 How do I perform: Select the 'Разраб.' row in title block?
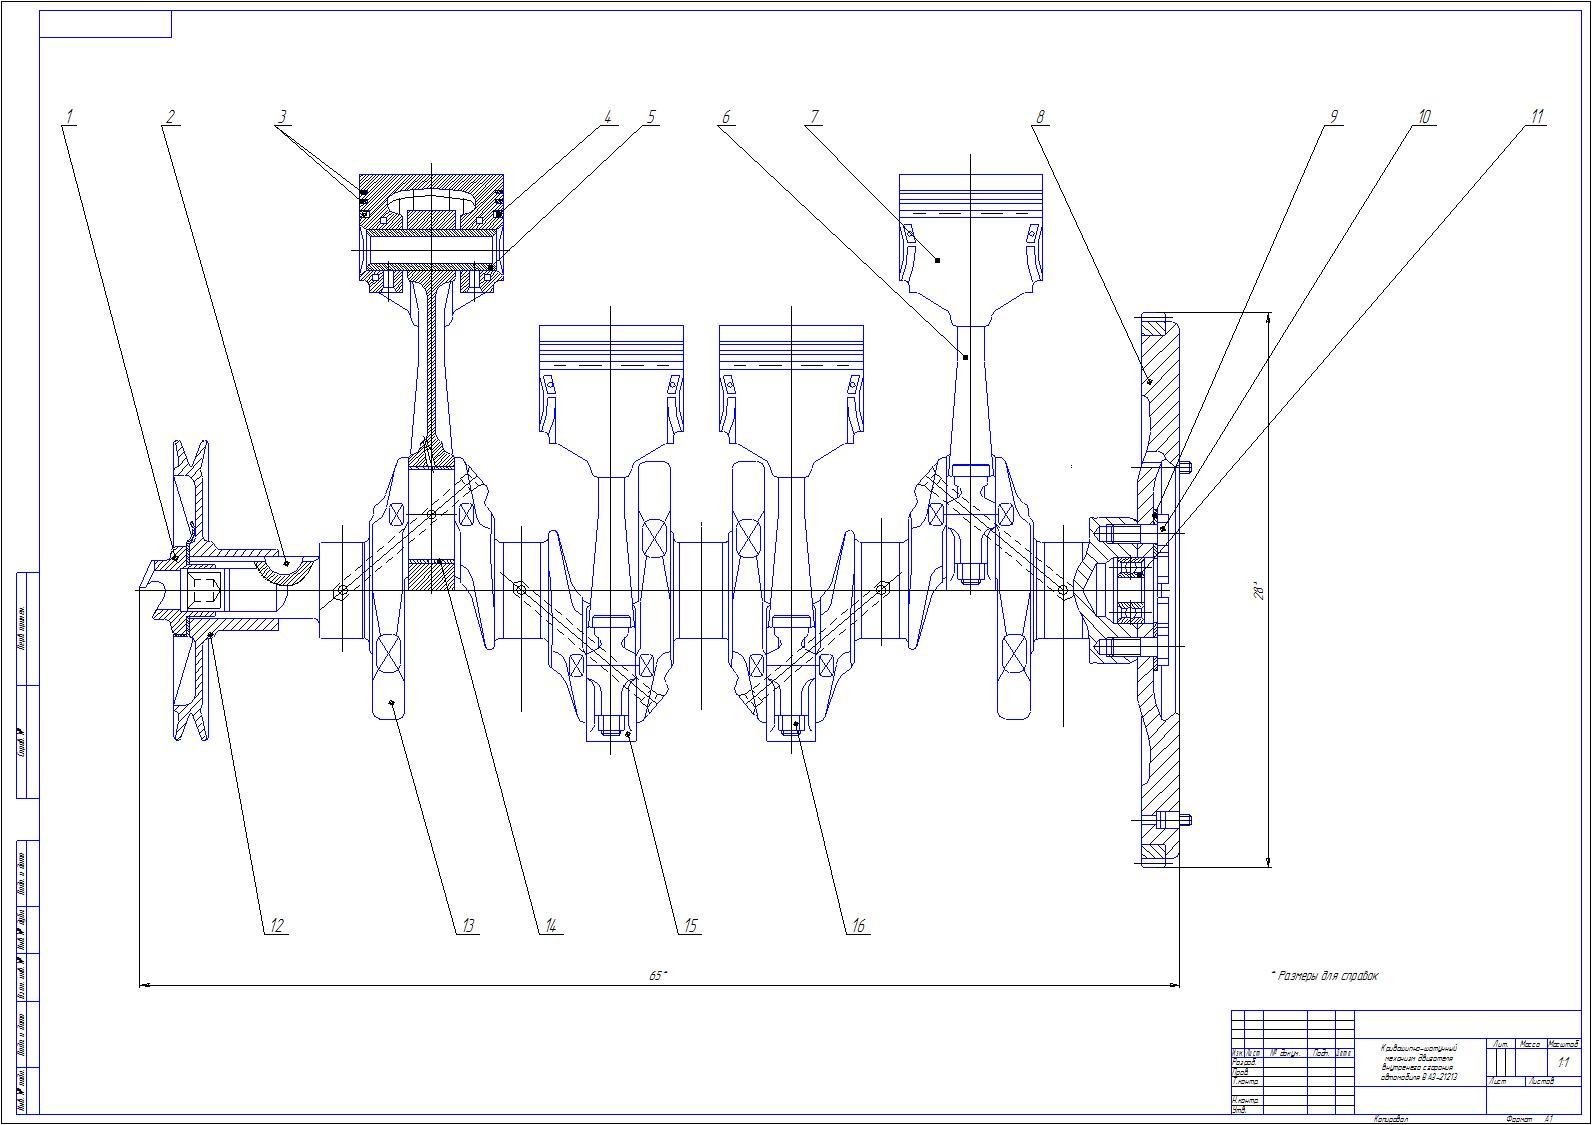point(1244,1062)
